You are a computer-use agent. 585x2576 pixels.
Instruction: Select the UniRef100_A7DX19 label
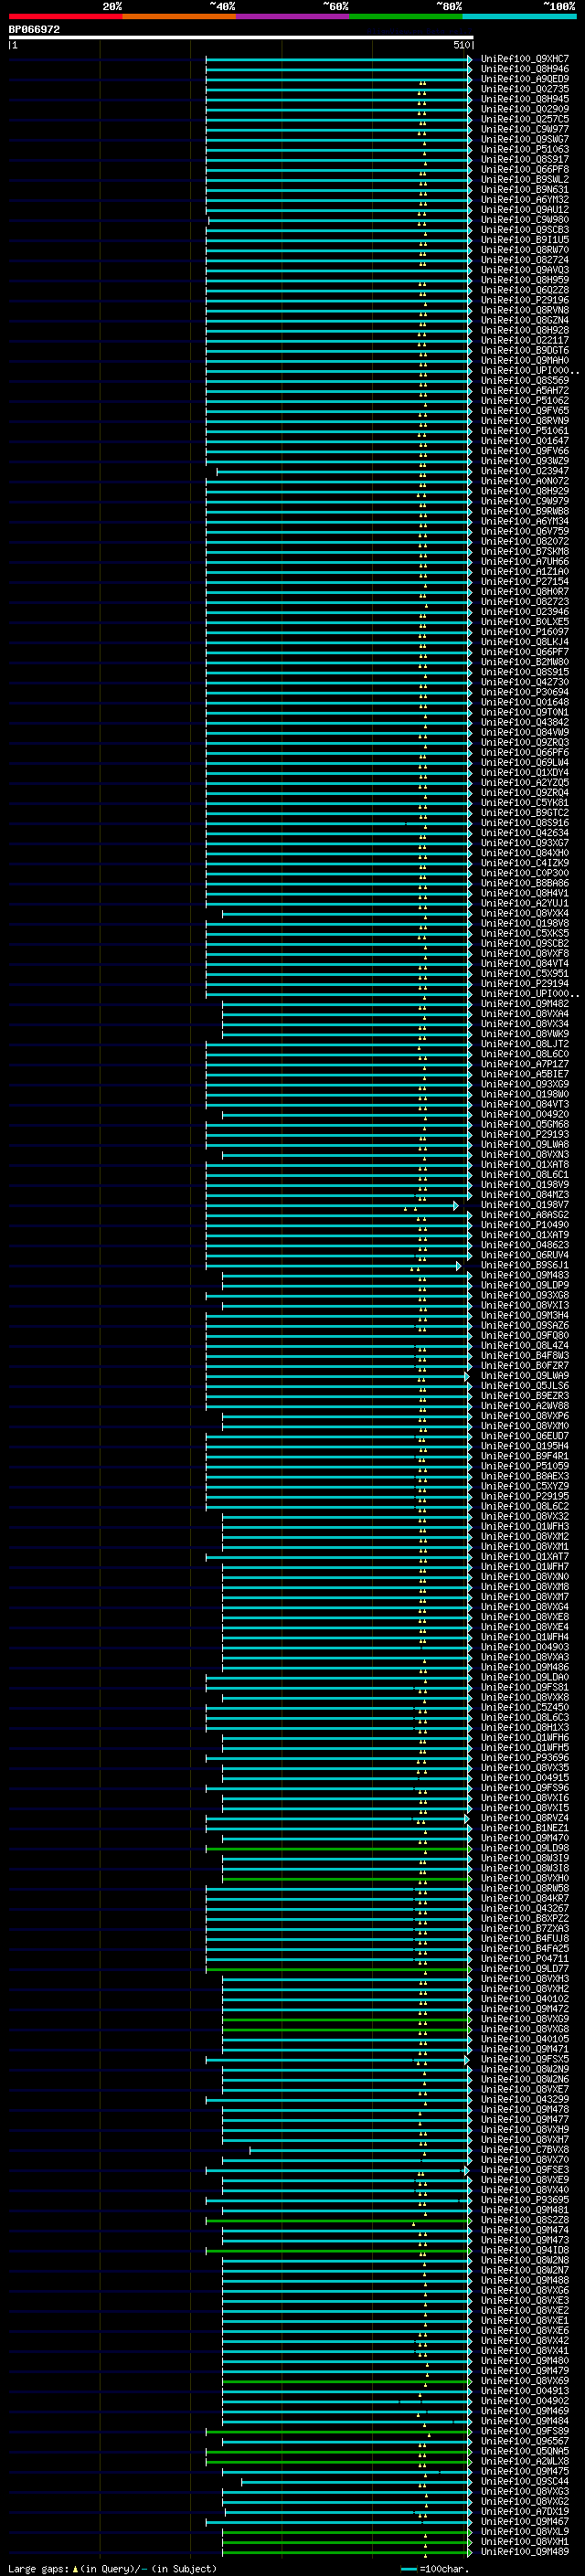(x=524, y=2511)
